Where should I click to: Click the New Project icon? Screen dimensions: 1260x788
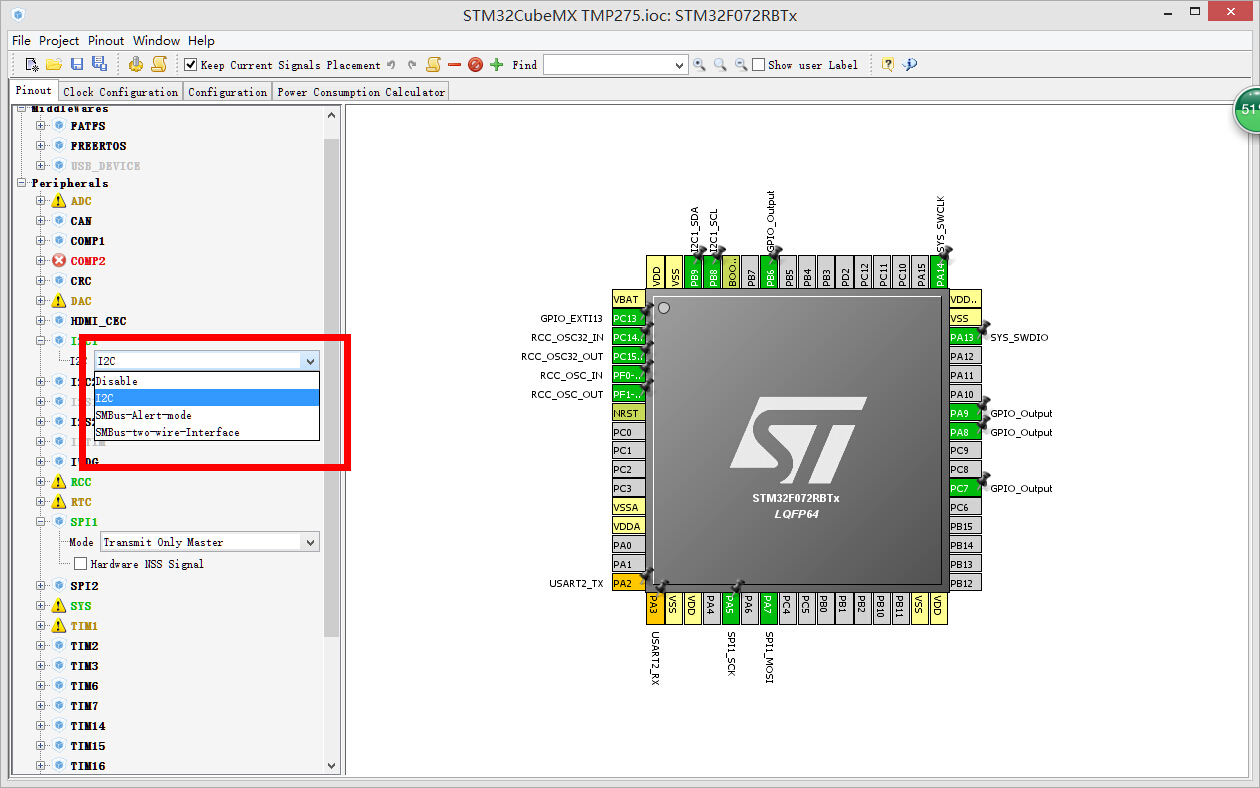32,64
